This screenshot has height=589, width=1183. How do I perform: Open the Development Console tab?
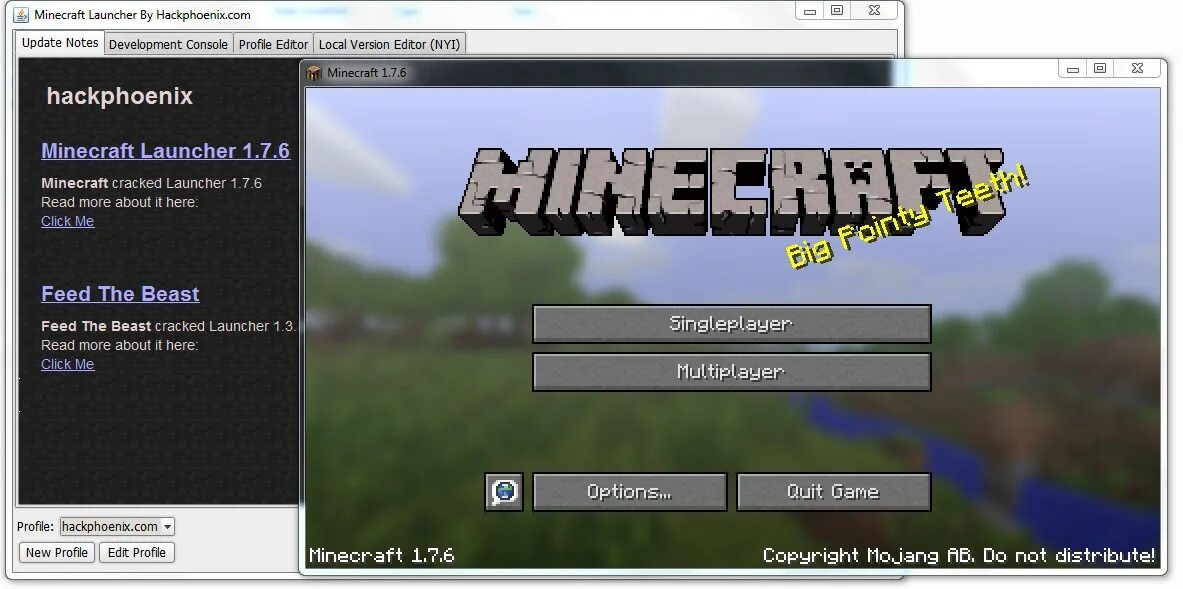[168, 44]
